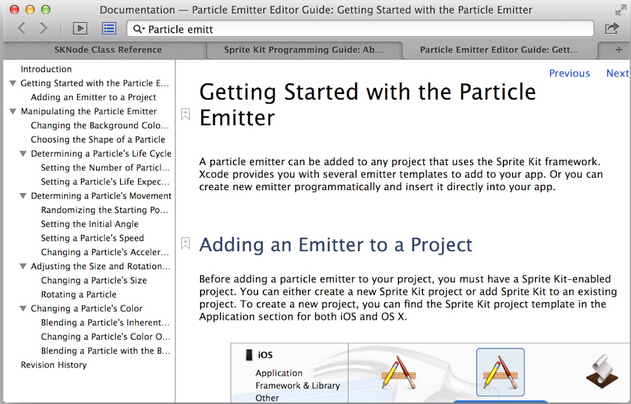Bookmark the Adding an Emitter section
Screen dimensions: 631x404
[185, 243]
